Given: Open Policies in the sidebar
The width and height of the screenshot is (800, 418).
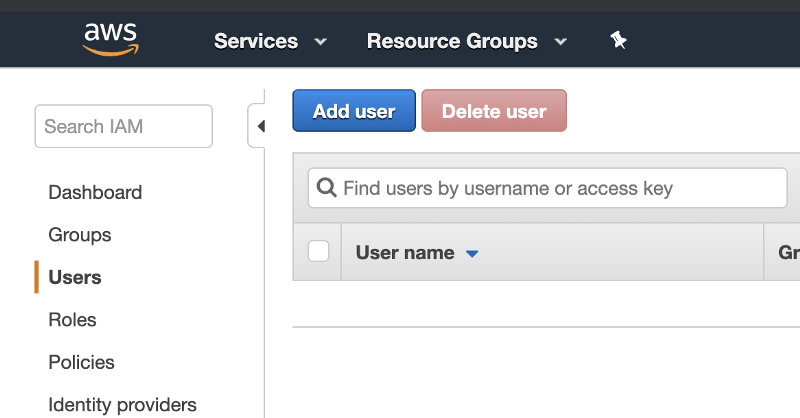Looking at the screenshot, I should click(x=81, y=362).
